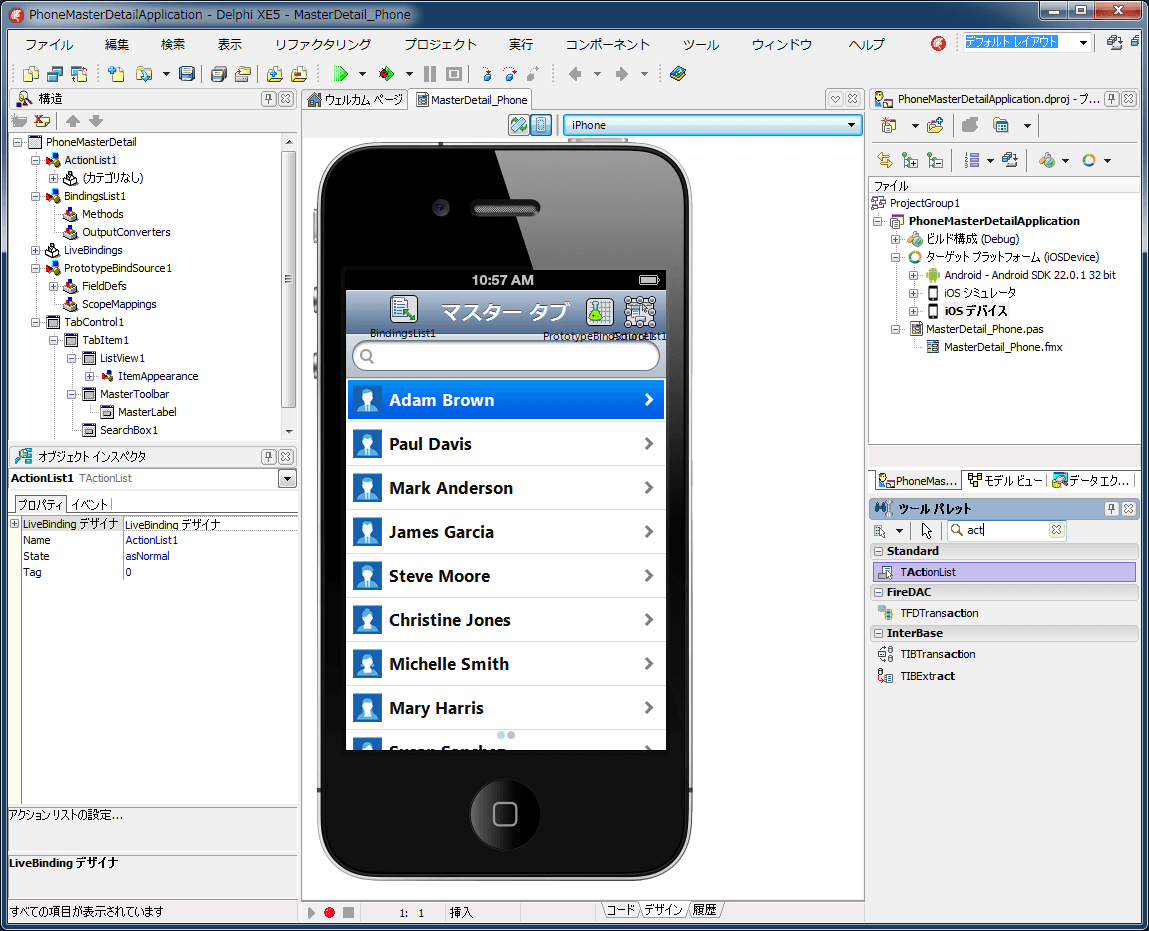Click the Structure panel move down arrow
Viewport: 1149px width, 931px height.
click(96, 121)
